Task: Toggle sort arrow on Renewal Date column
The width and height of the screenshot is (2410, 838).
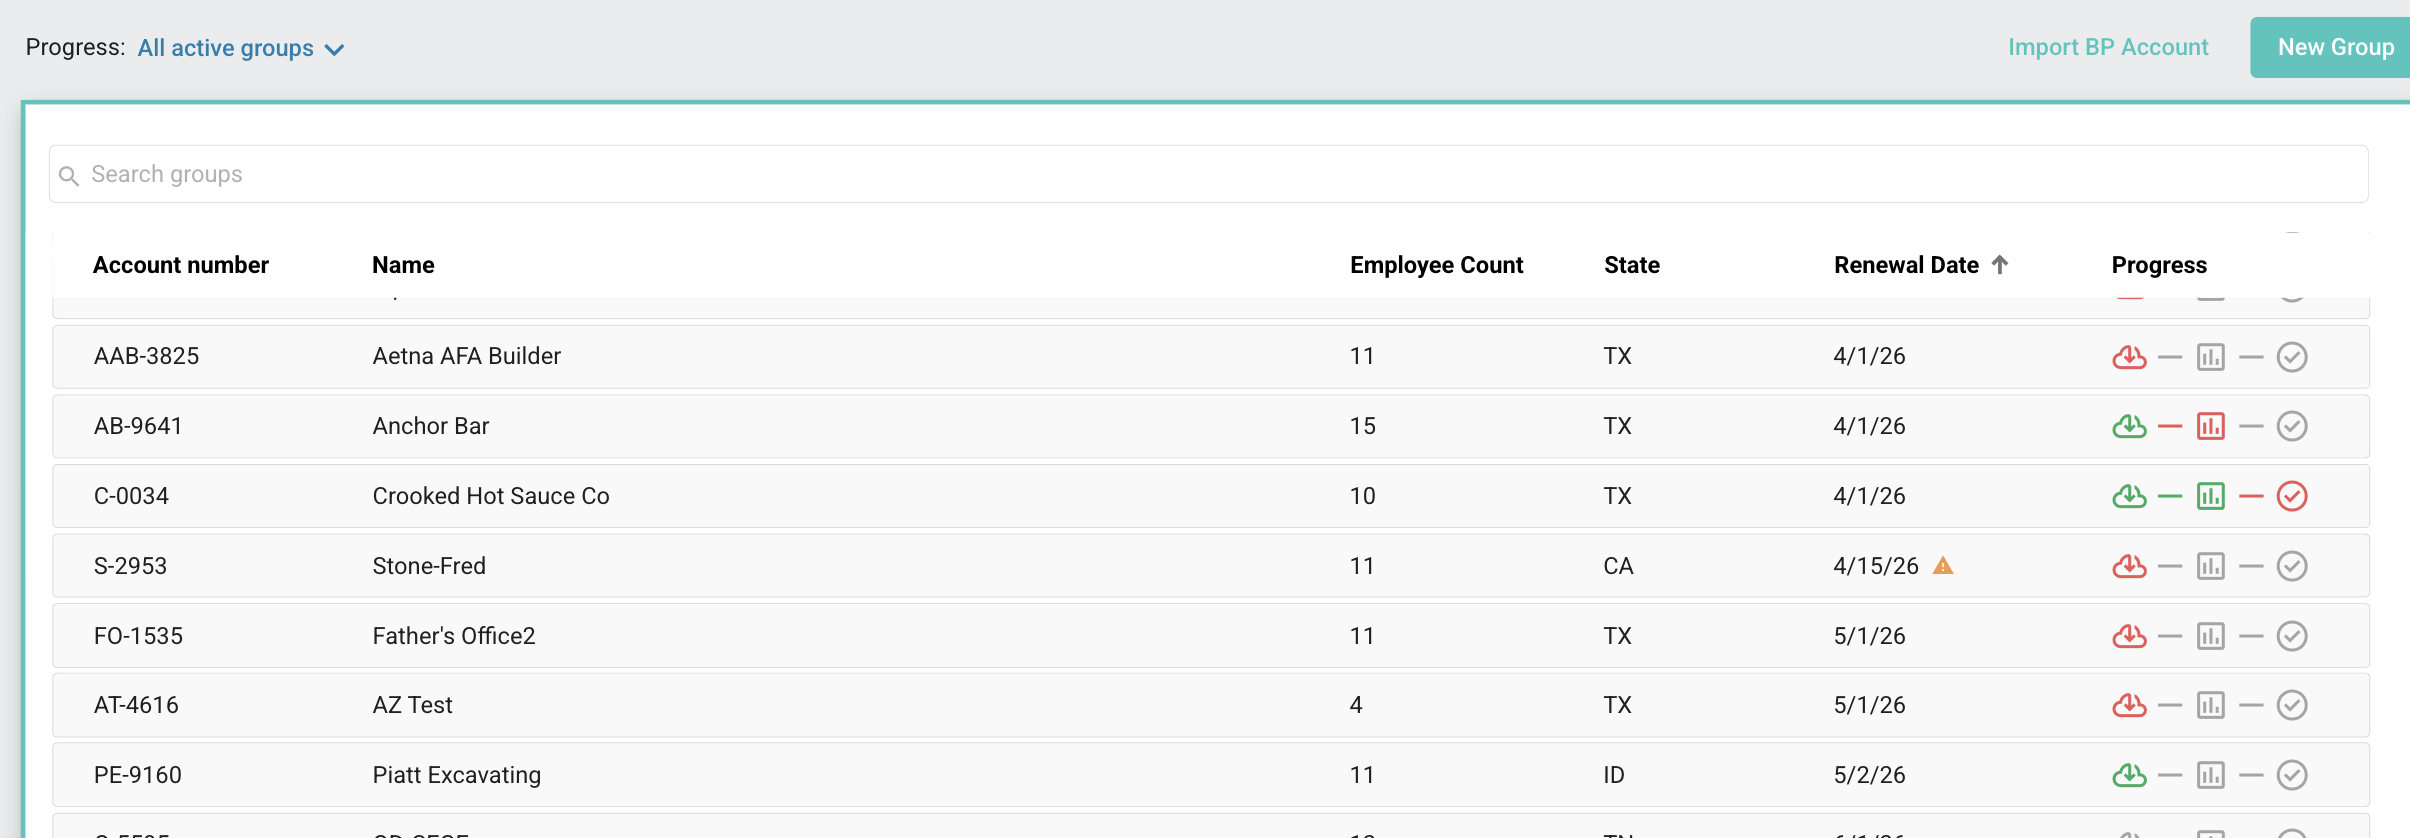Action: (1999, 265)
